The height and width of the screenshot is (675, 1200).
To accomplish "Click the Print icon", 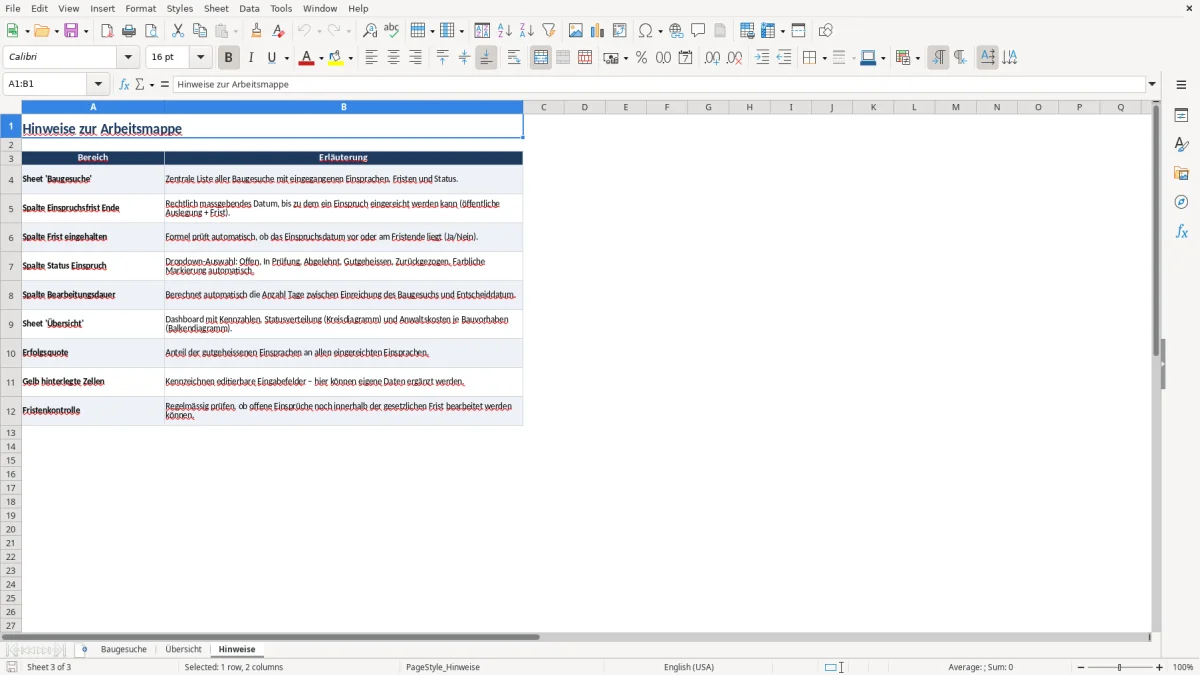I will [129, 31].
